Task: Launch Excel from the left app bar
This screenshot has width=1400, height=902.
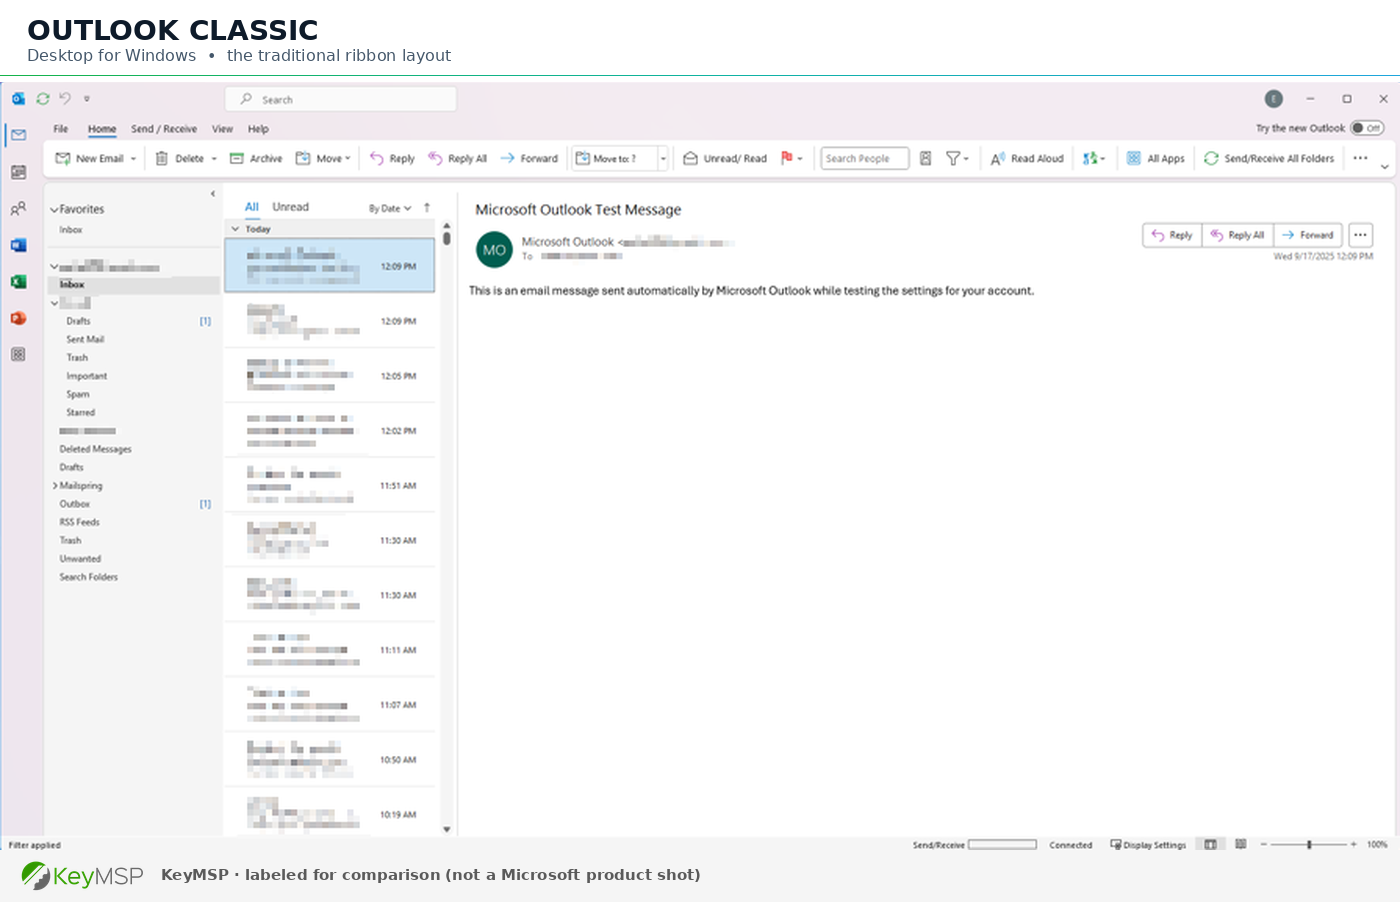Action: (18, 282)
